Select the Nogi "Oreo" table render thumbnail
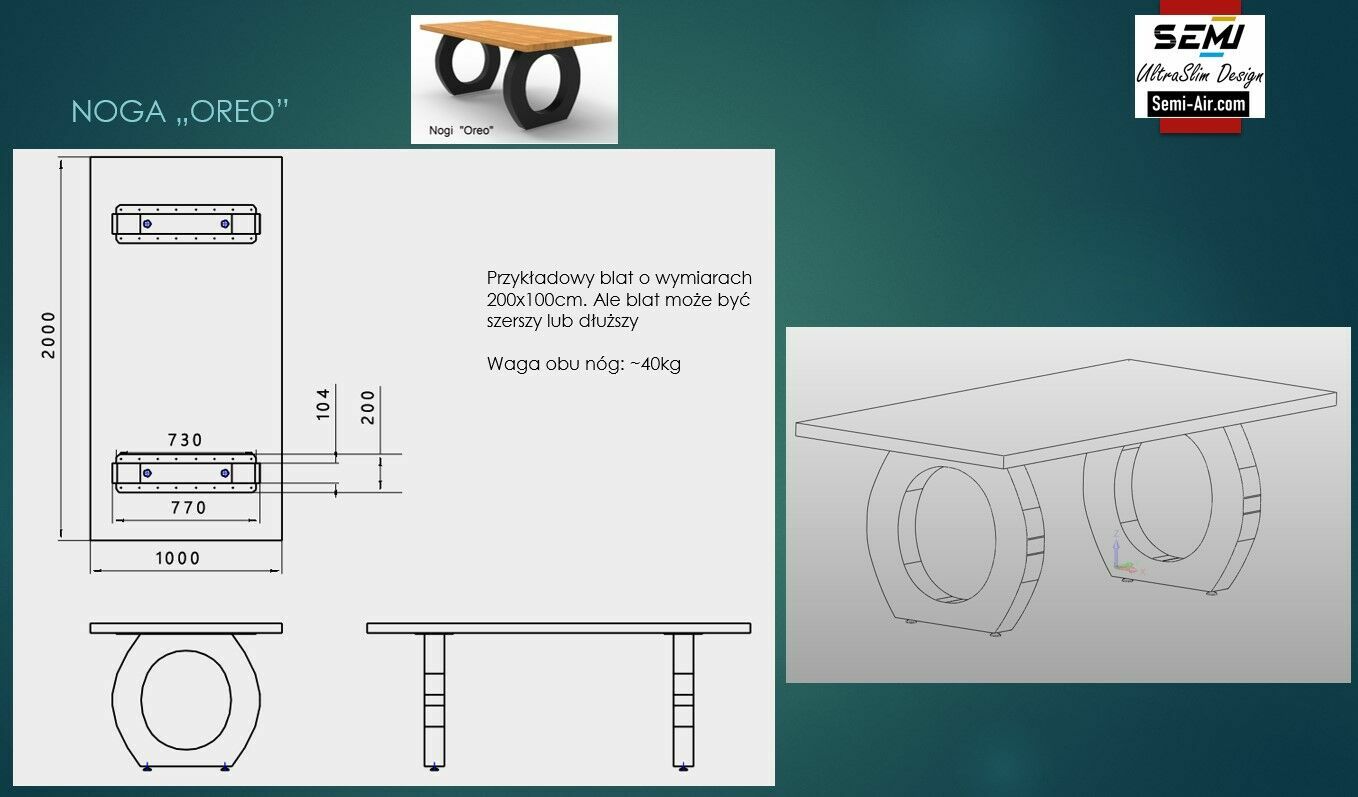Viewport: 1358px width, 797px height. [514, 79]
